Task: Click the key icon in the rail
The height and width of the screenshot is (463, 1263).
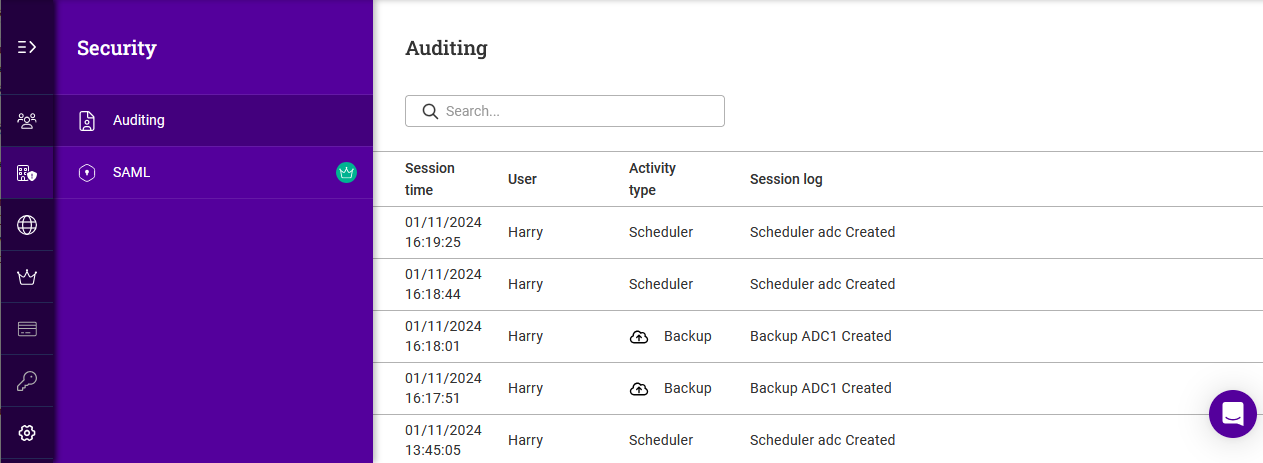Action: 27,381
